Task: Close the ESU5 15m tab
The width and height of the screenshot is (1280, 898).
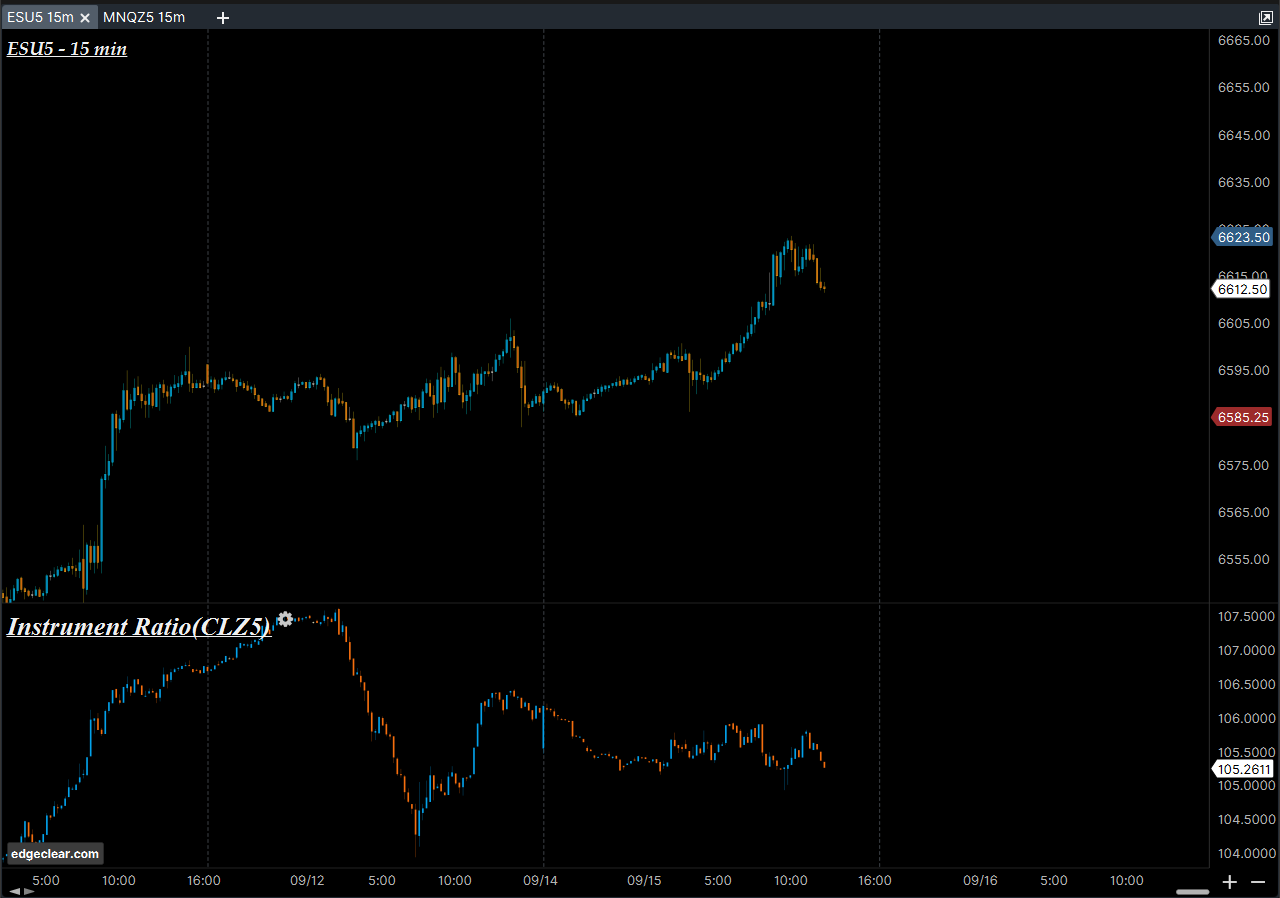Action: point(85,18)
